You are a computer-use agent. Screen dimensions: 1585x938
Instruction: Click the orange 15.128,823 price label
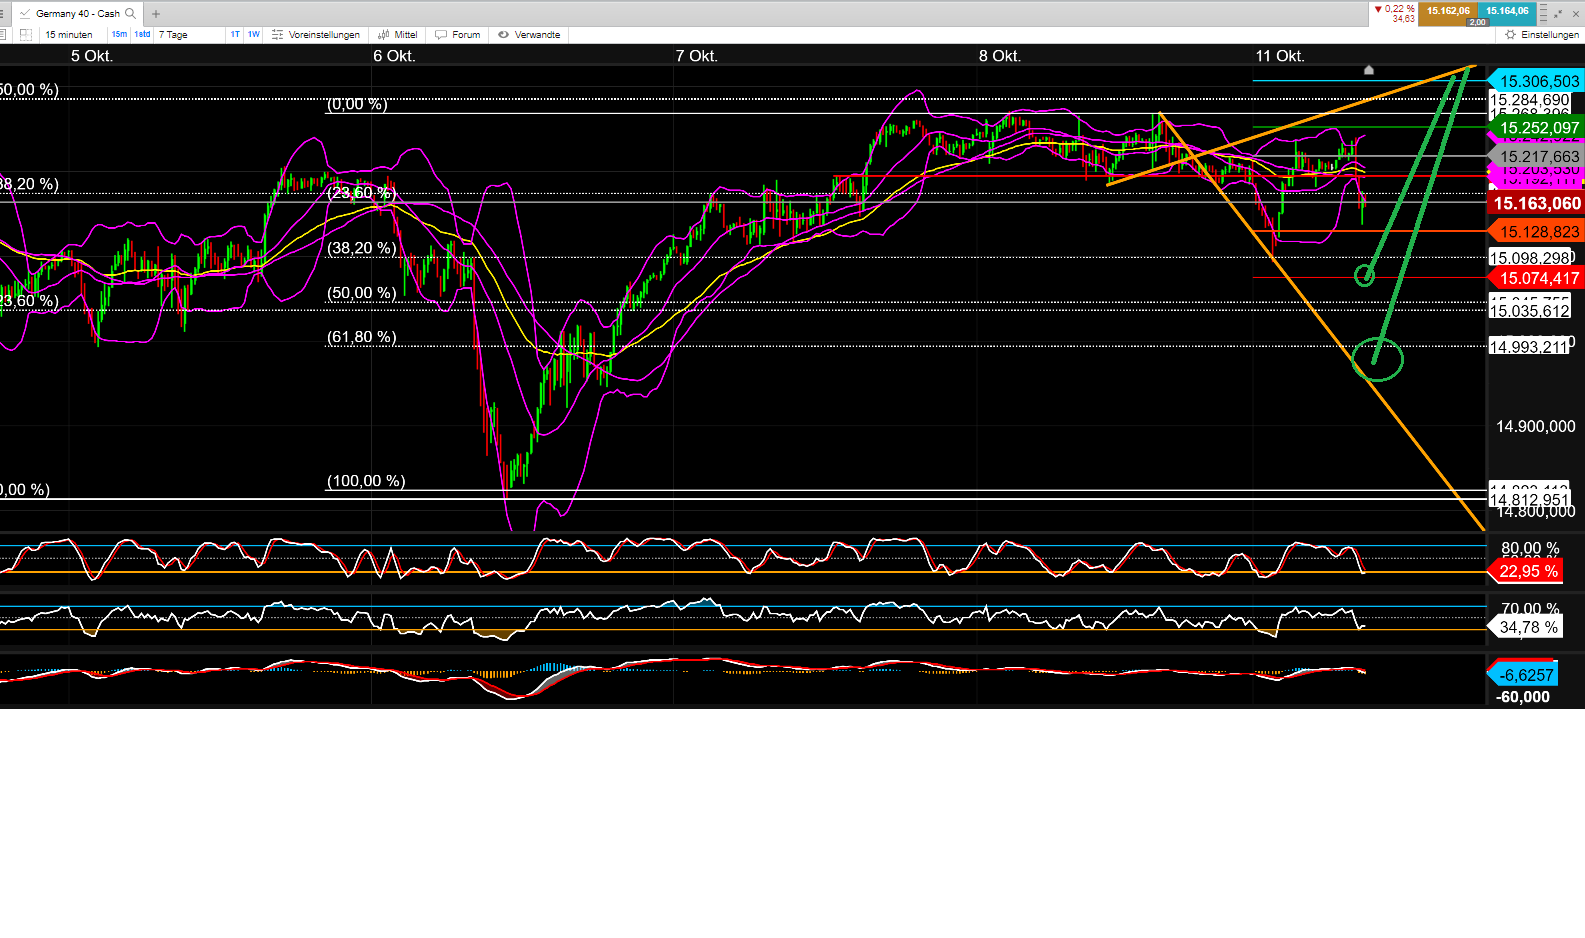coord(1538,232)
